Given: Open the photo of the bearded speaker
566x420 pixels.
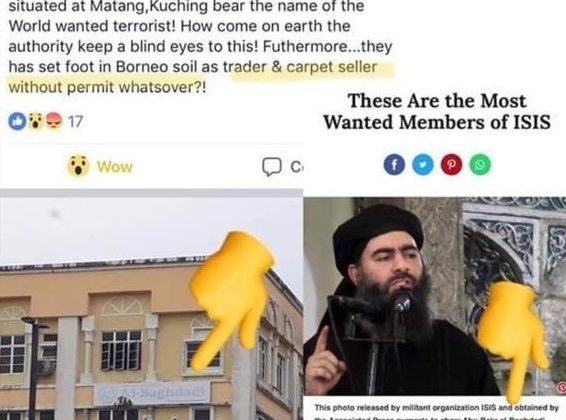Looking at the screenshot, I should pyautogui.click(x=435, y=296).
